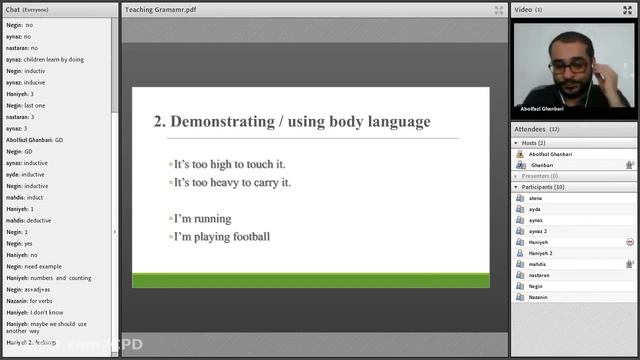The height and width of the screenshot is (360, 640).
Task: Click the Abolfazl Ghanbari webcam video
Action: [574, 65]
